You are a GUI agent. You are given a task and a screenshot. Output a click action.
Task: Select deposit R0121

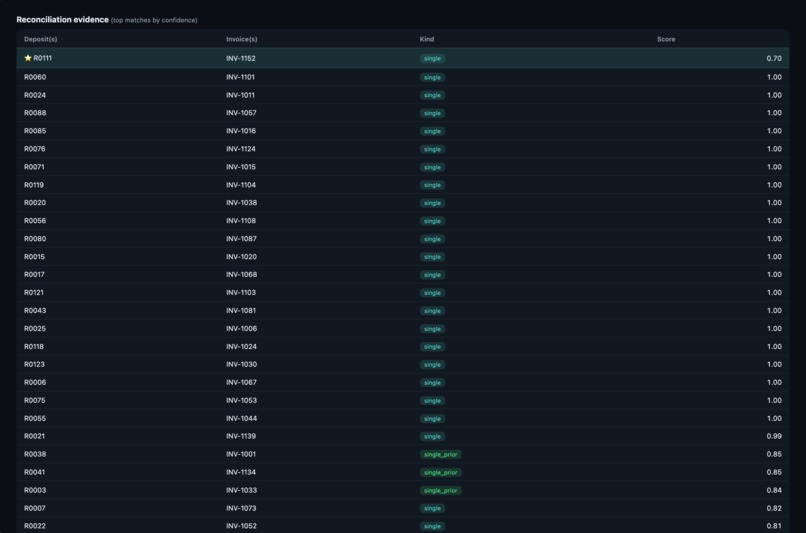point(34,292)
